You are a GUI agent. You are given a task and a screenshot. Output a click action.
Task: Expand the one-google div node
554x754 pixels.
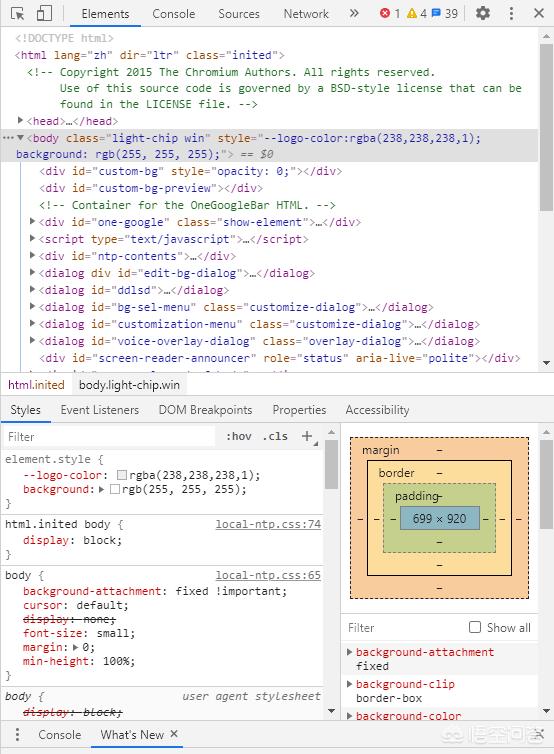[x=33, y=222]
